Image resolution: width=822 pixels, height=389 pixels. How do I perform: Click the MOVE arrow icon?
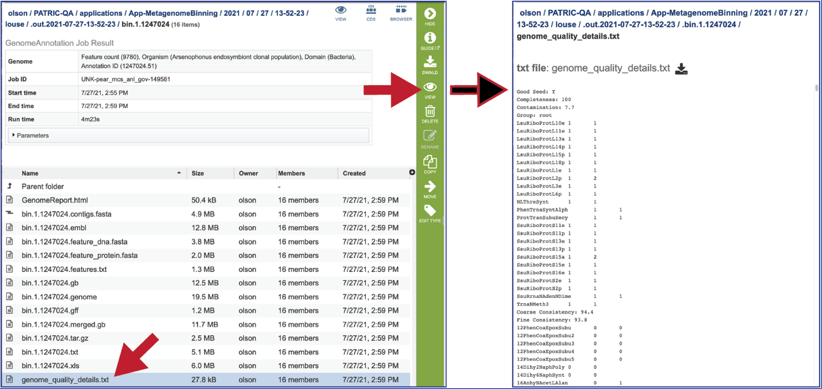pyautogui.click(x=430, y=186)
